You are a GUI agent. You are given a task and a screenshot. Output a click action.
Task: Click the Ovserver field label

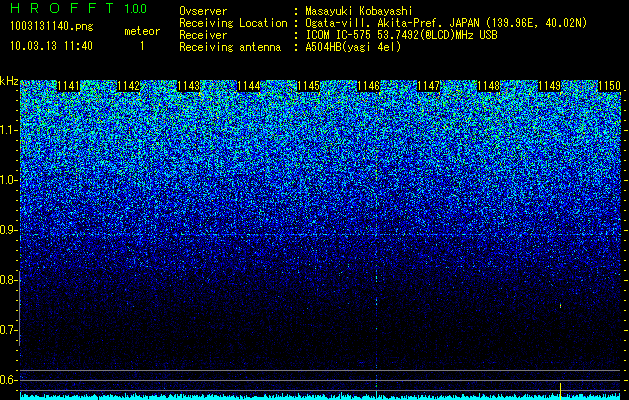(203, 11)
